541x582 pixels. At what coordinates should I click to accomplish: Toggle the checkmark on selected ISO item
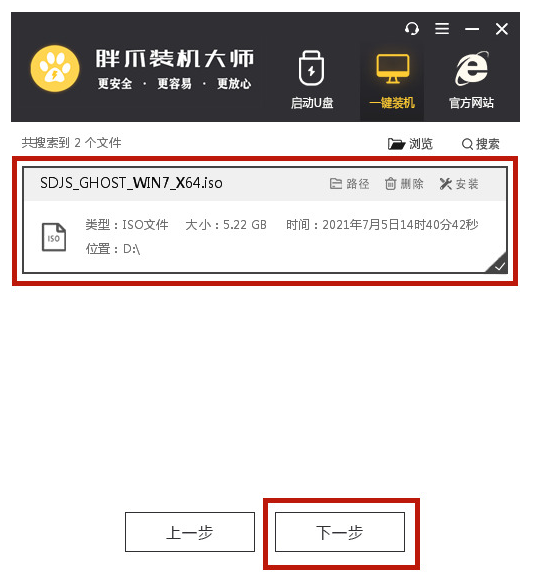[498, 264]
